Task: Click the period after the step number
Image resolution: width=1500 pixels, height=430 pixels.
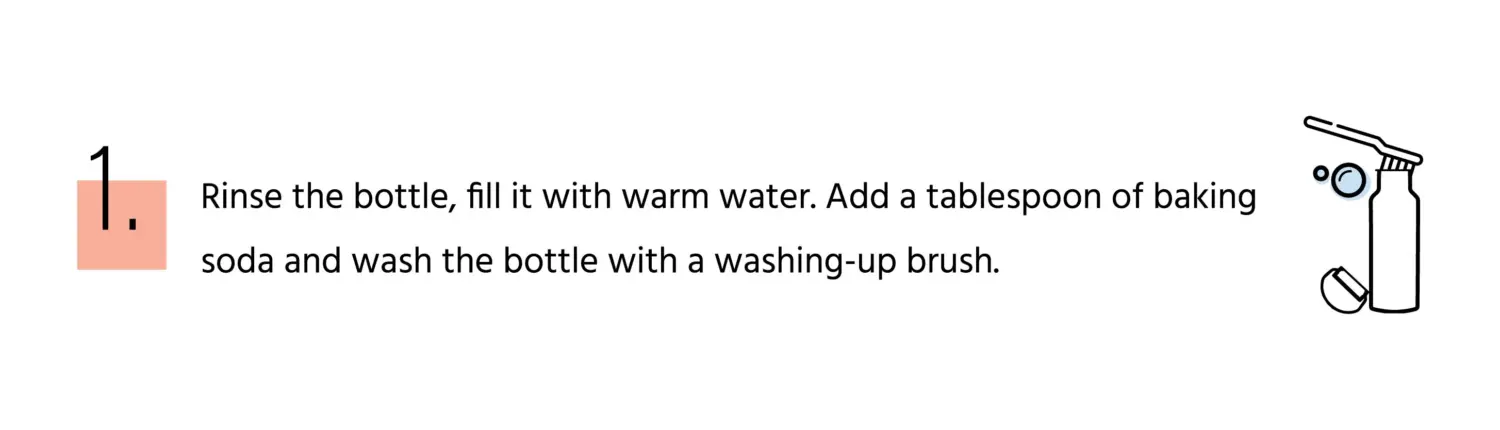Action: (x=133, y=228)
